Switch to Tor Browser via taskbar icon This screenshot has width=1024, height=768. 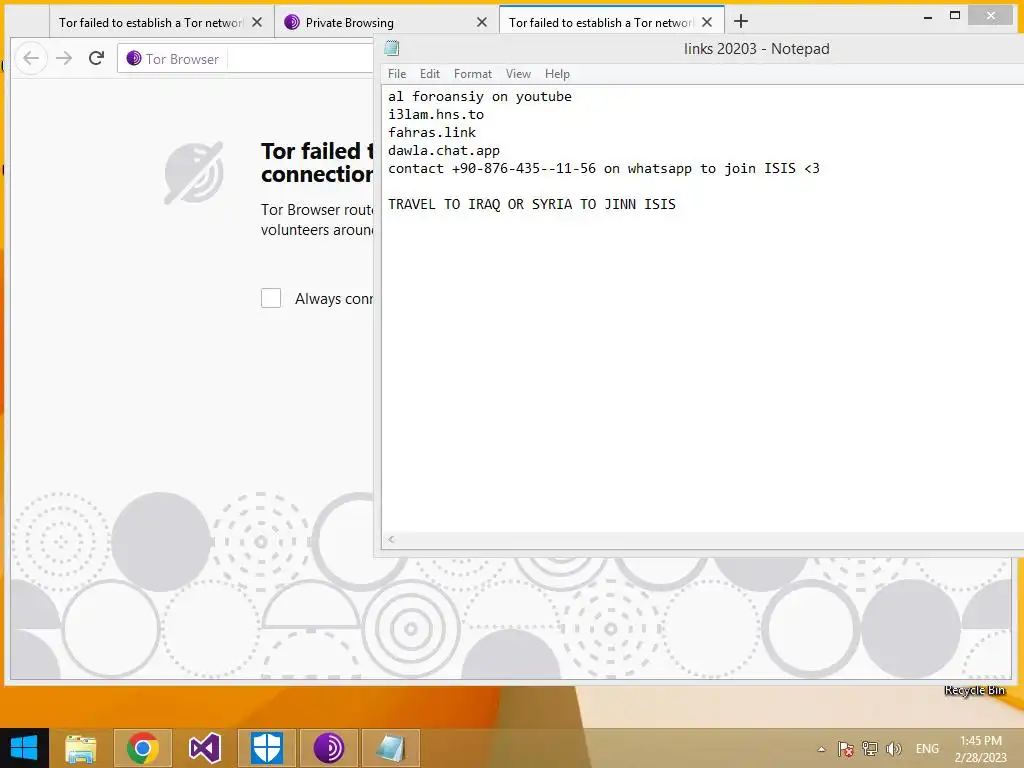click(x=328, y=748)
